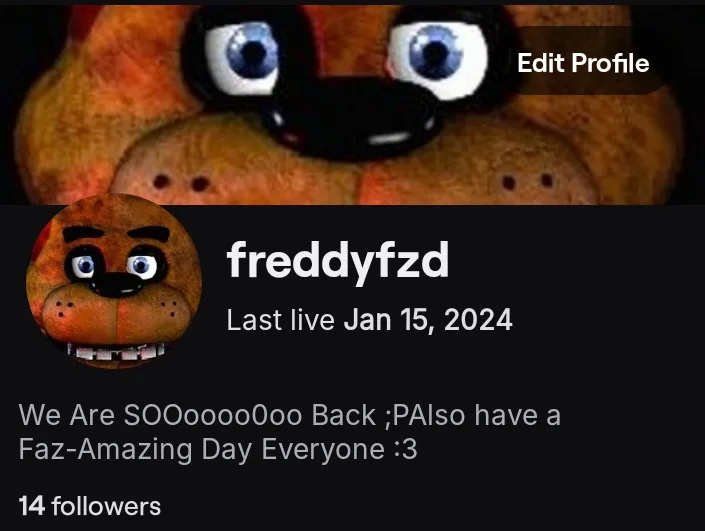Click the Faz-Amazing Day bio line
This screenshot has height=531, width=705.
point(218,449)
